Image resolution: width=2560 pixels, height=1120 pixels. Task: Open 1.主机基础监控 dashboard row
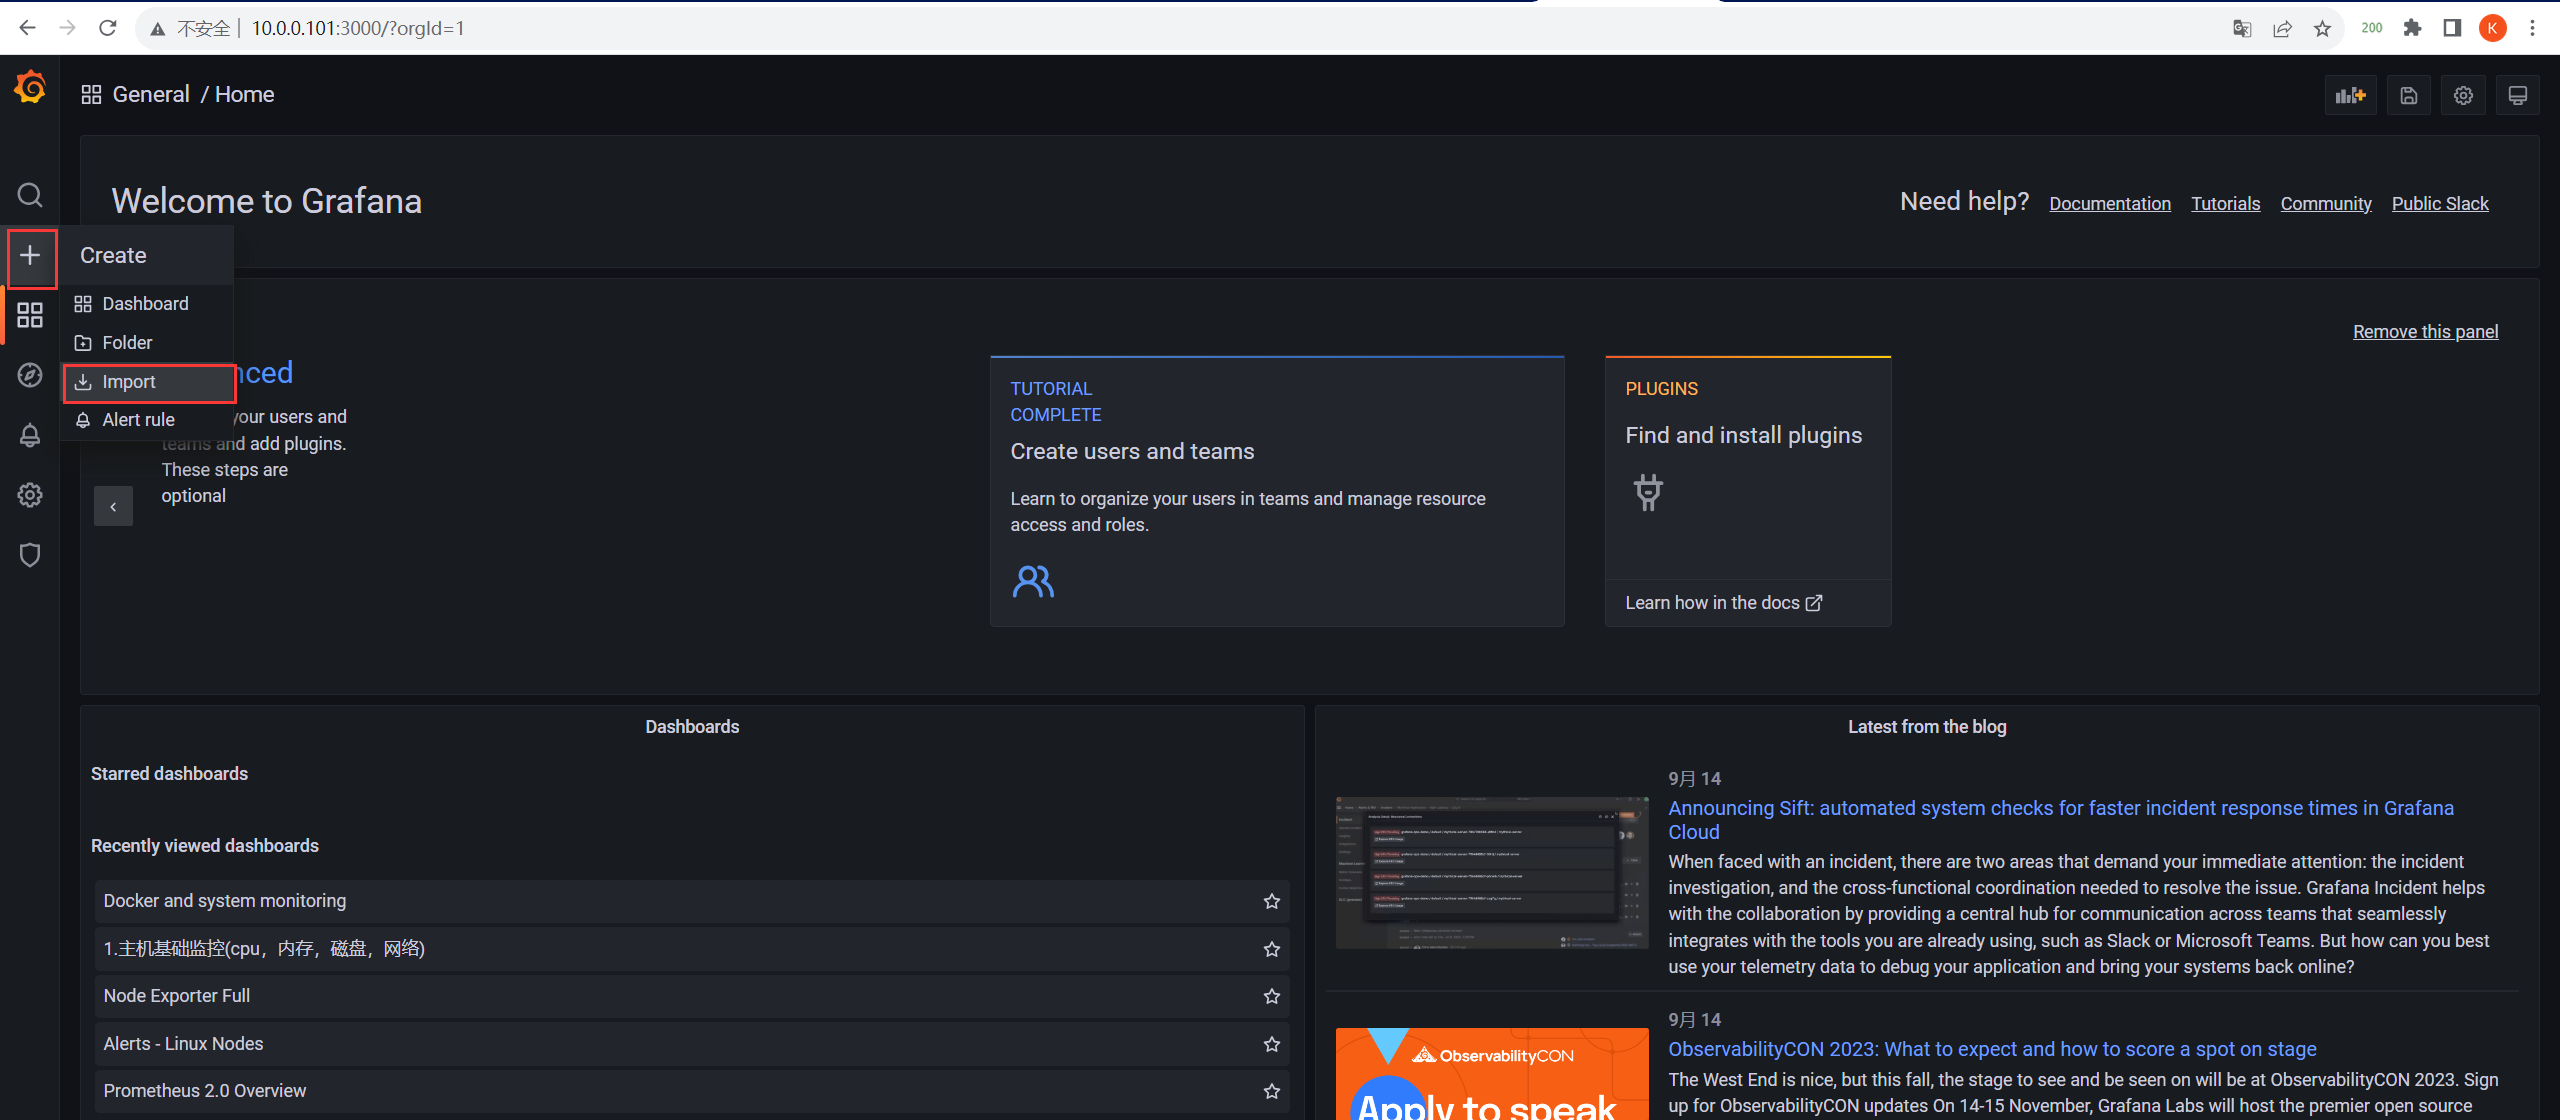click(x=692, y=949)
